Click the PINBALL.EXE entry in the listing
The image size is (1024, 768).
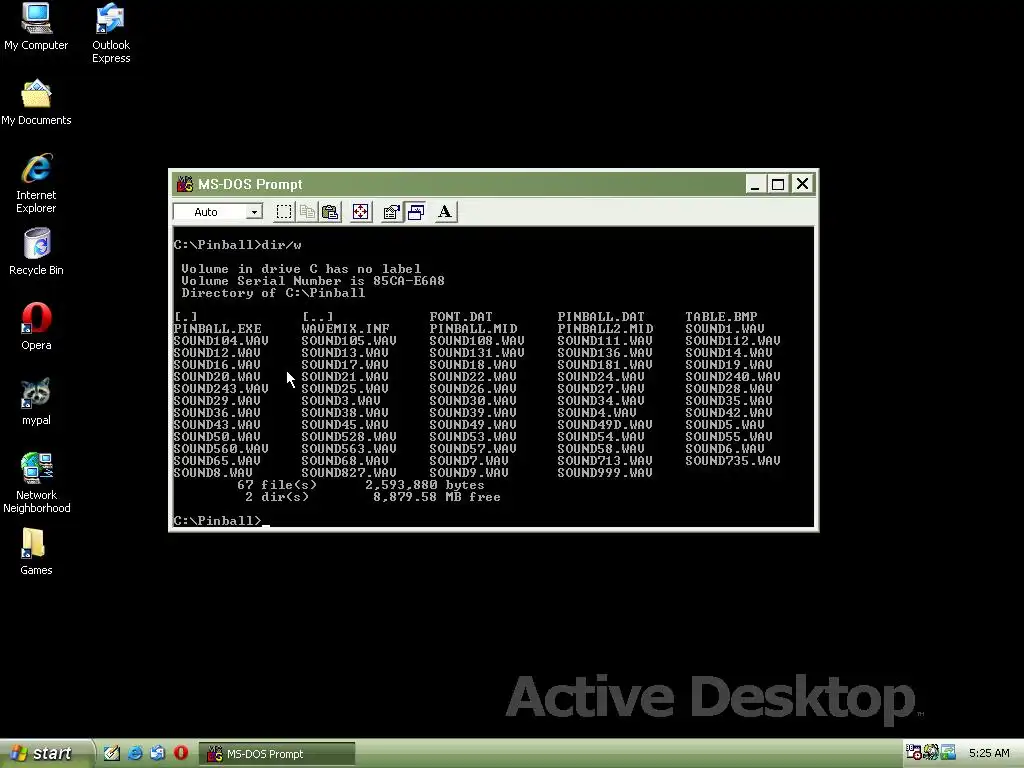[217, 328]
